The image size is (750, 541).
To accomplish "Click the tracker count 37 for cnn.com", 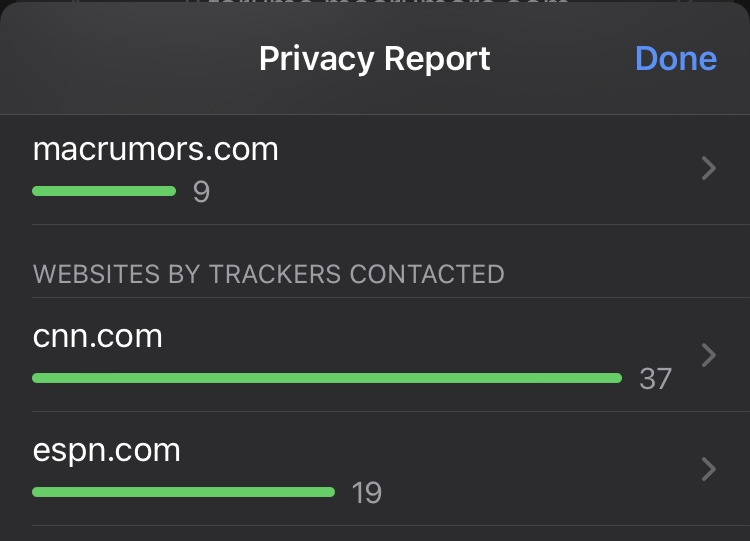I will coord(655,379).
